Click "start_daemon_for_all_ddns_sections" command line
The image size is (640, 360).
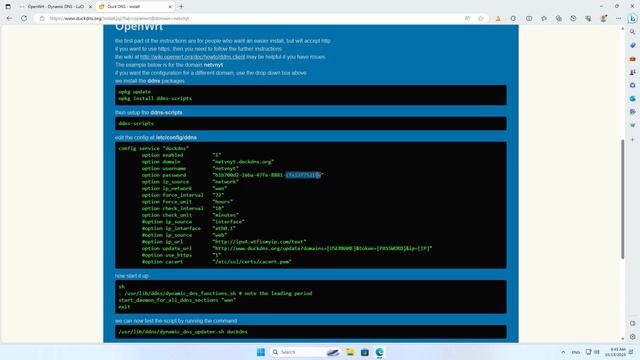(177, 300)
